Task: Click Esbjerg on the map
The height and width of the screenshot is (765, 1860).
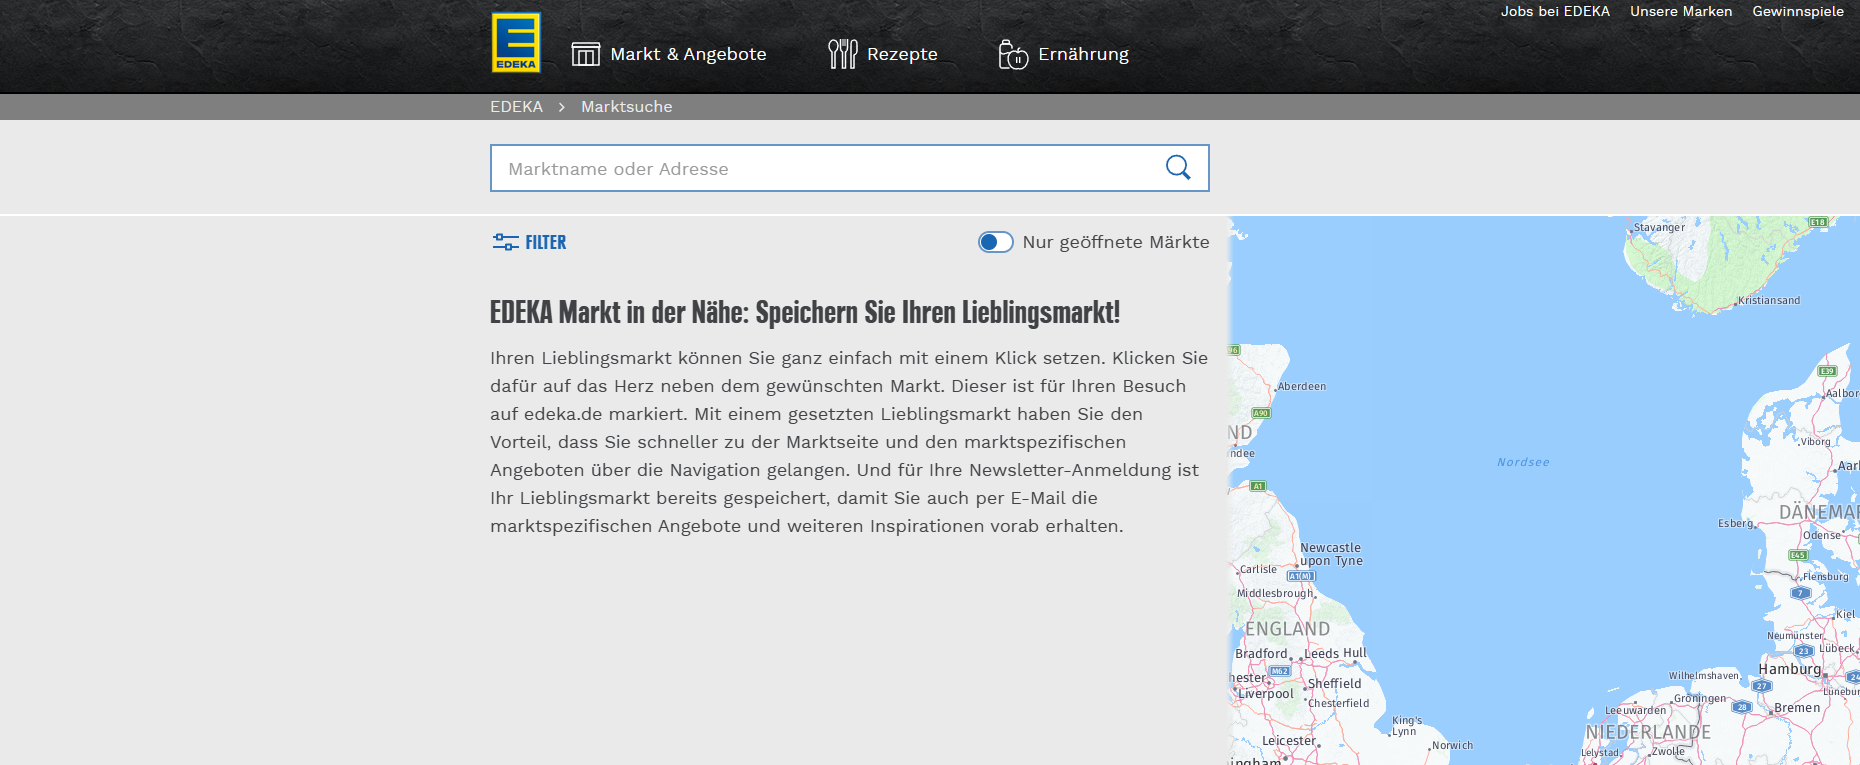Action: [x=1735, y=523]
